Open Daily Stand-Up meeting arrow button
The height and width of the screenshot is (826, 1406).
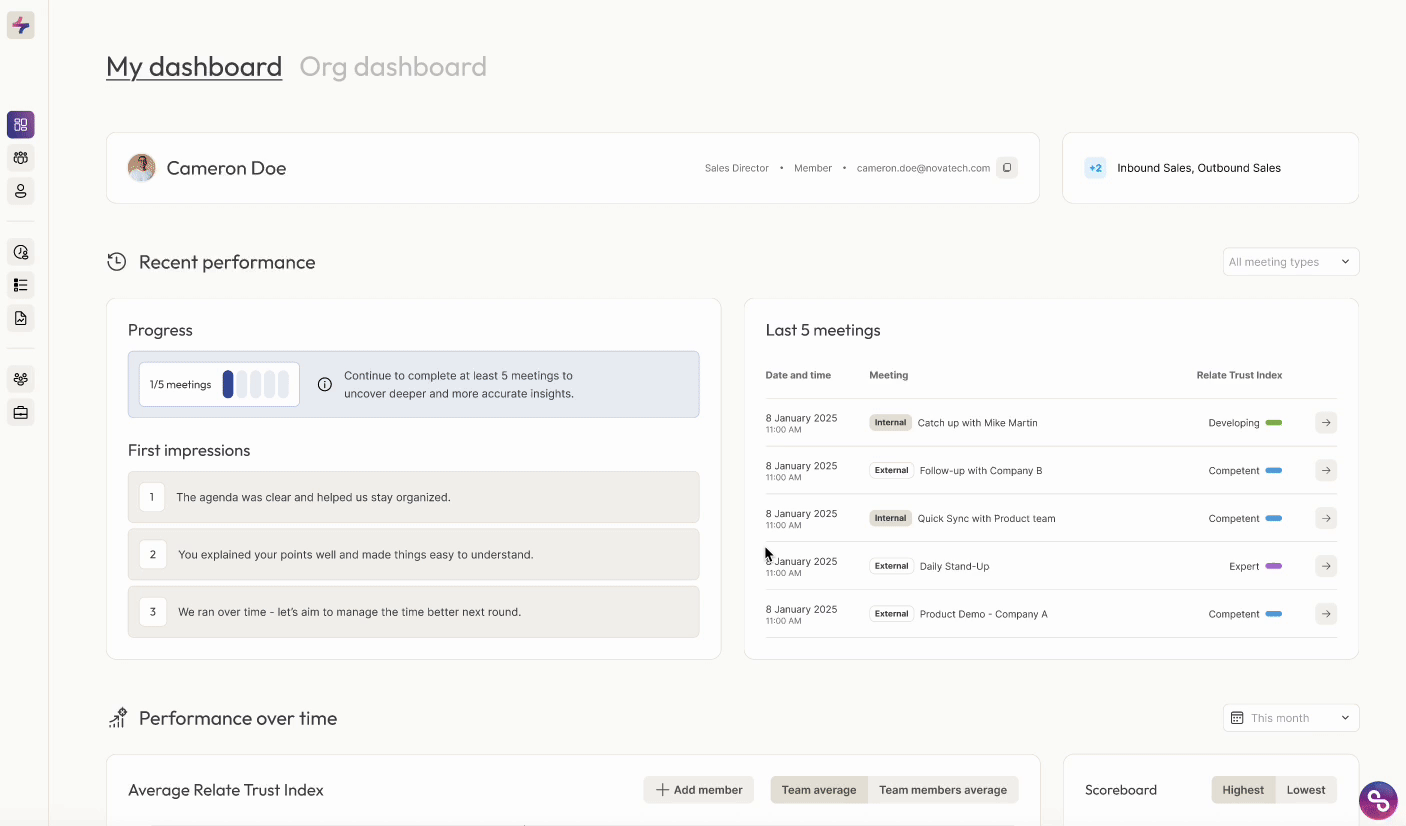point(1325,566)
